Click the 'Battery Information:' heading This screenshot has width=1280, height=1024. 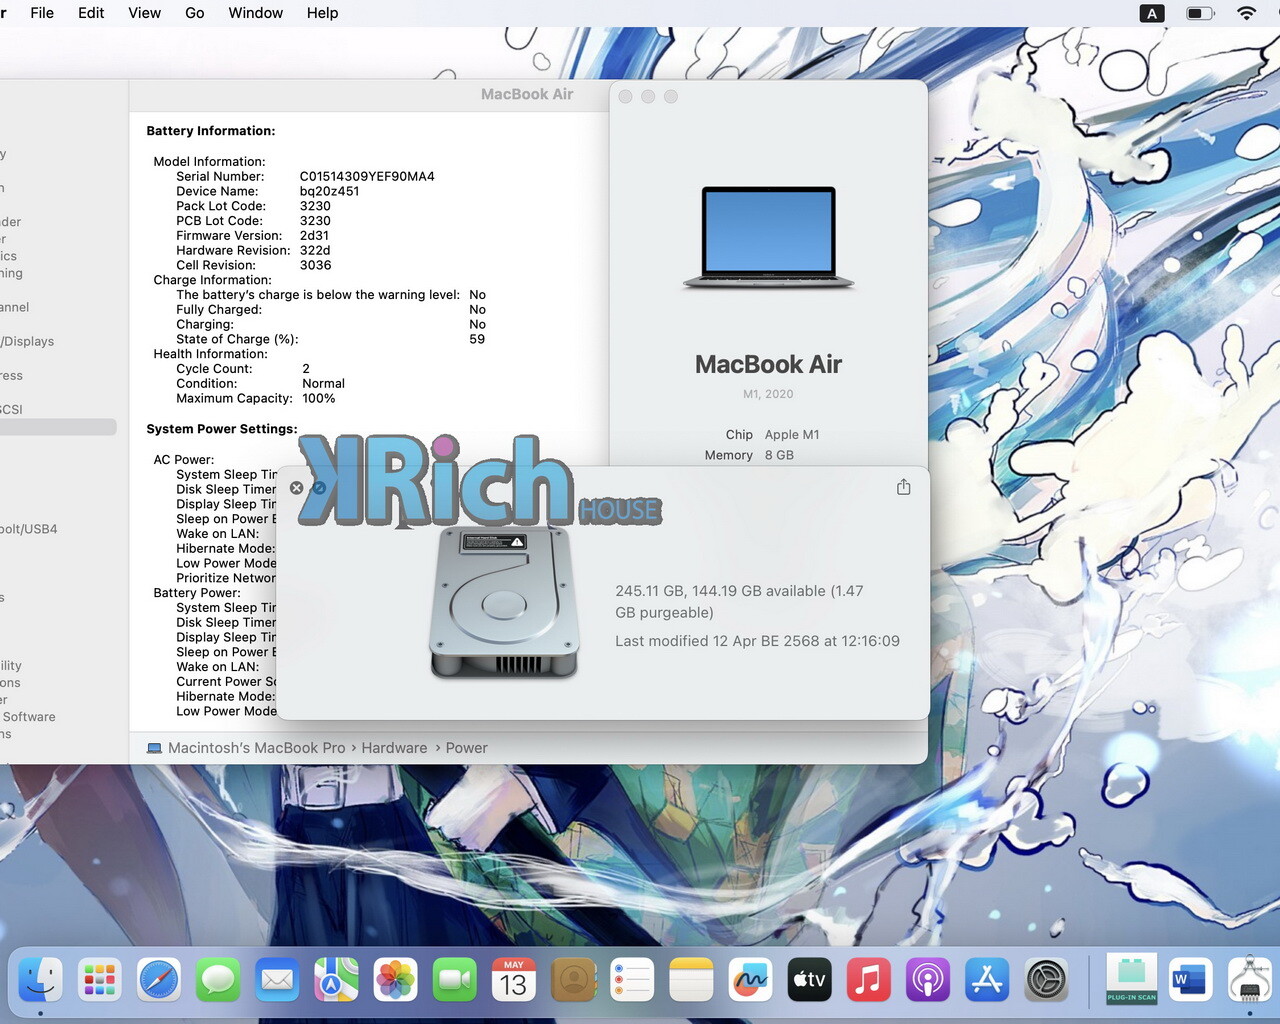coord(211,131)
